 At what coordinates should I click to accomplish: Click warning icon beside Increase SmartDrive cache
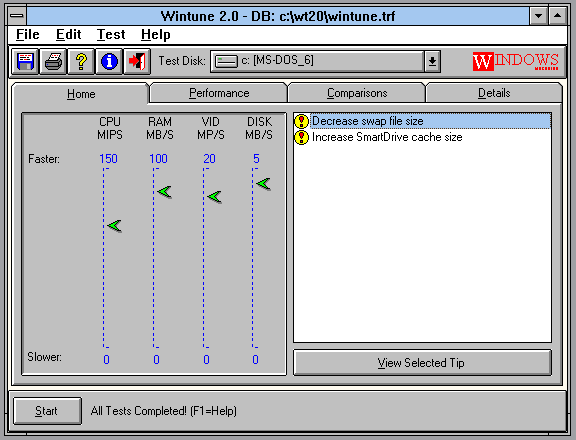[302, 137]
